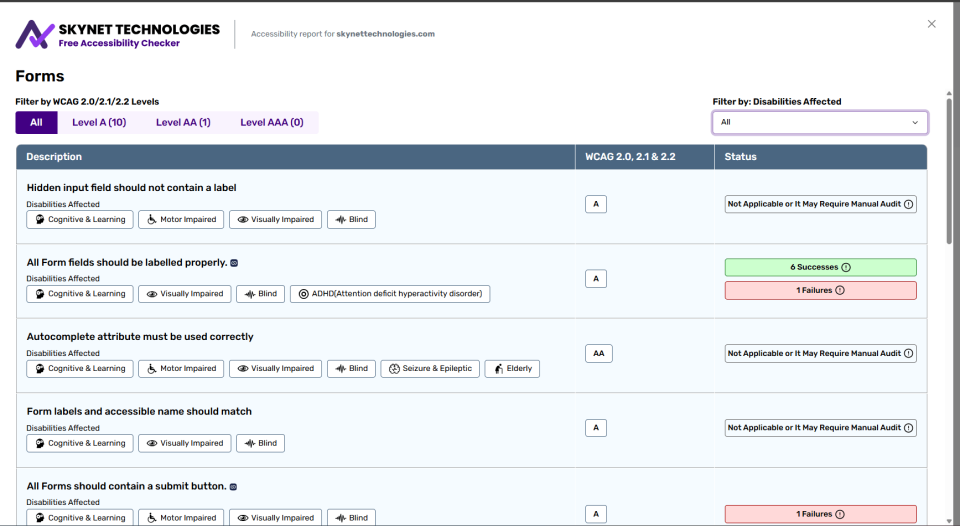This screenshot has height=526, width=960.
Task: Click the vertical scrollbar thumb on the right
Action: point(949,171)
